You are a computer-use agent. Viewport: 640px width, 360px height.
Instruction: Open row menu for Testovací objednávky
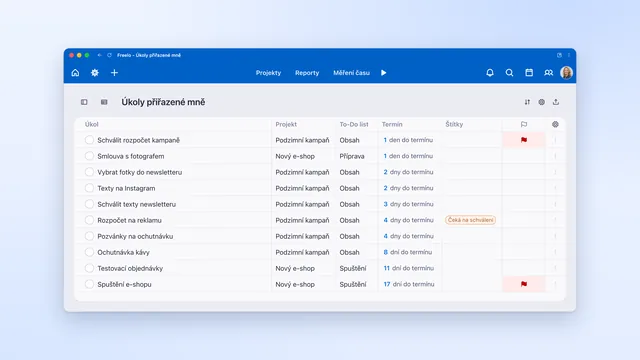point(555,268)
